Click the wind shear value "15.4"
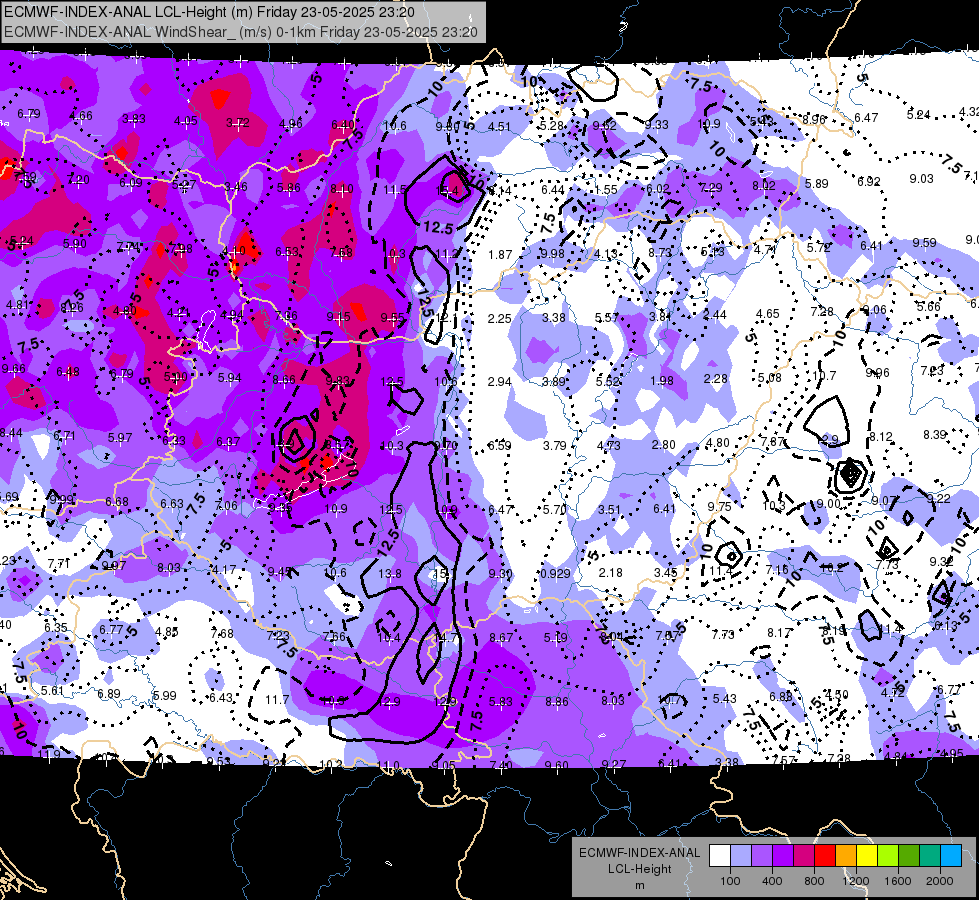Screen dimensions: 979x900 (x=447, y=190)
